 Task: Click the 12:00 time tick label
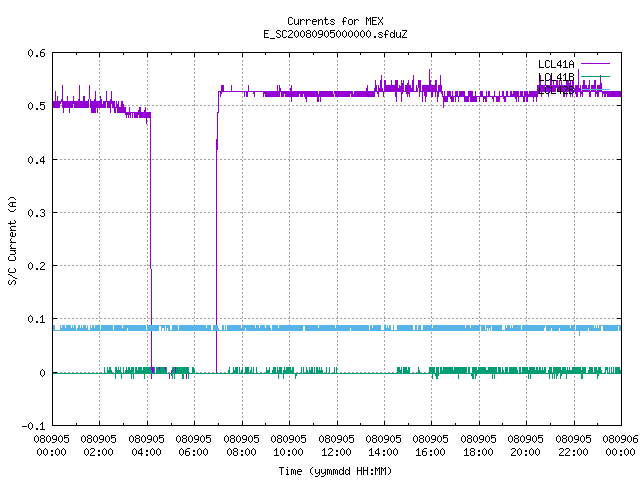336,452
